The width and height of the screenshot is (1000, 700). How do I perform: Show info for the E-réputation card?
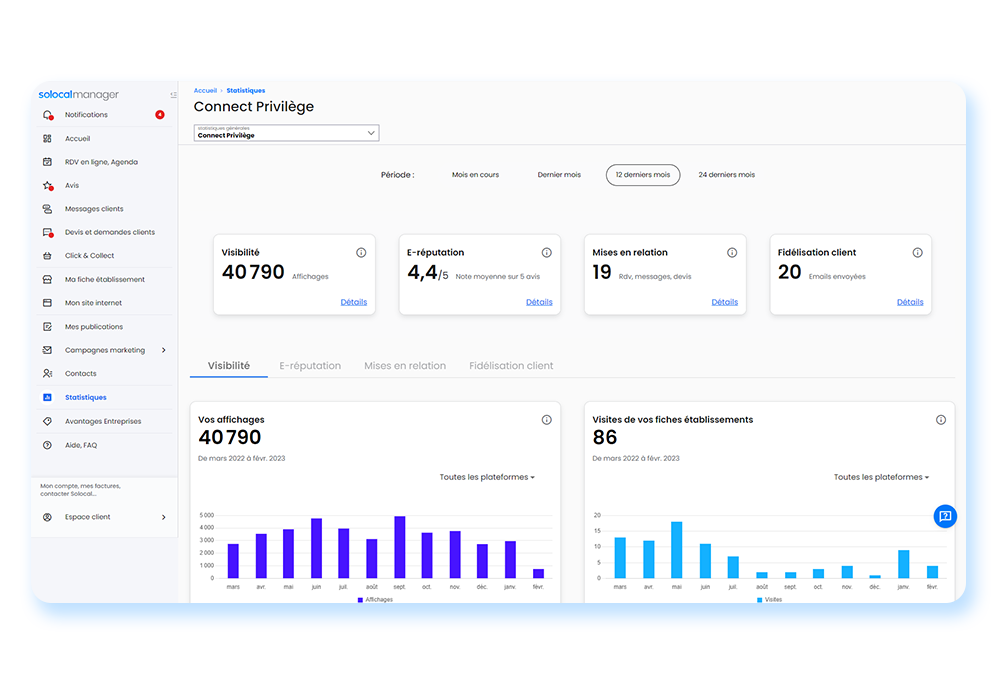(547, 252)
